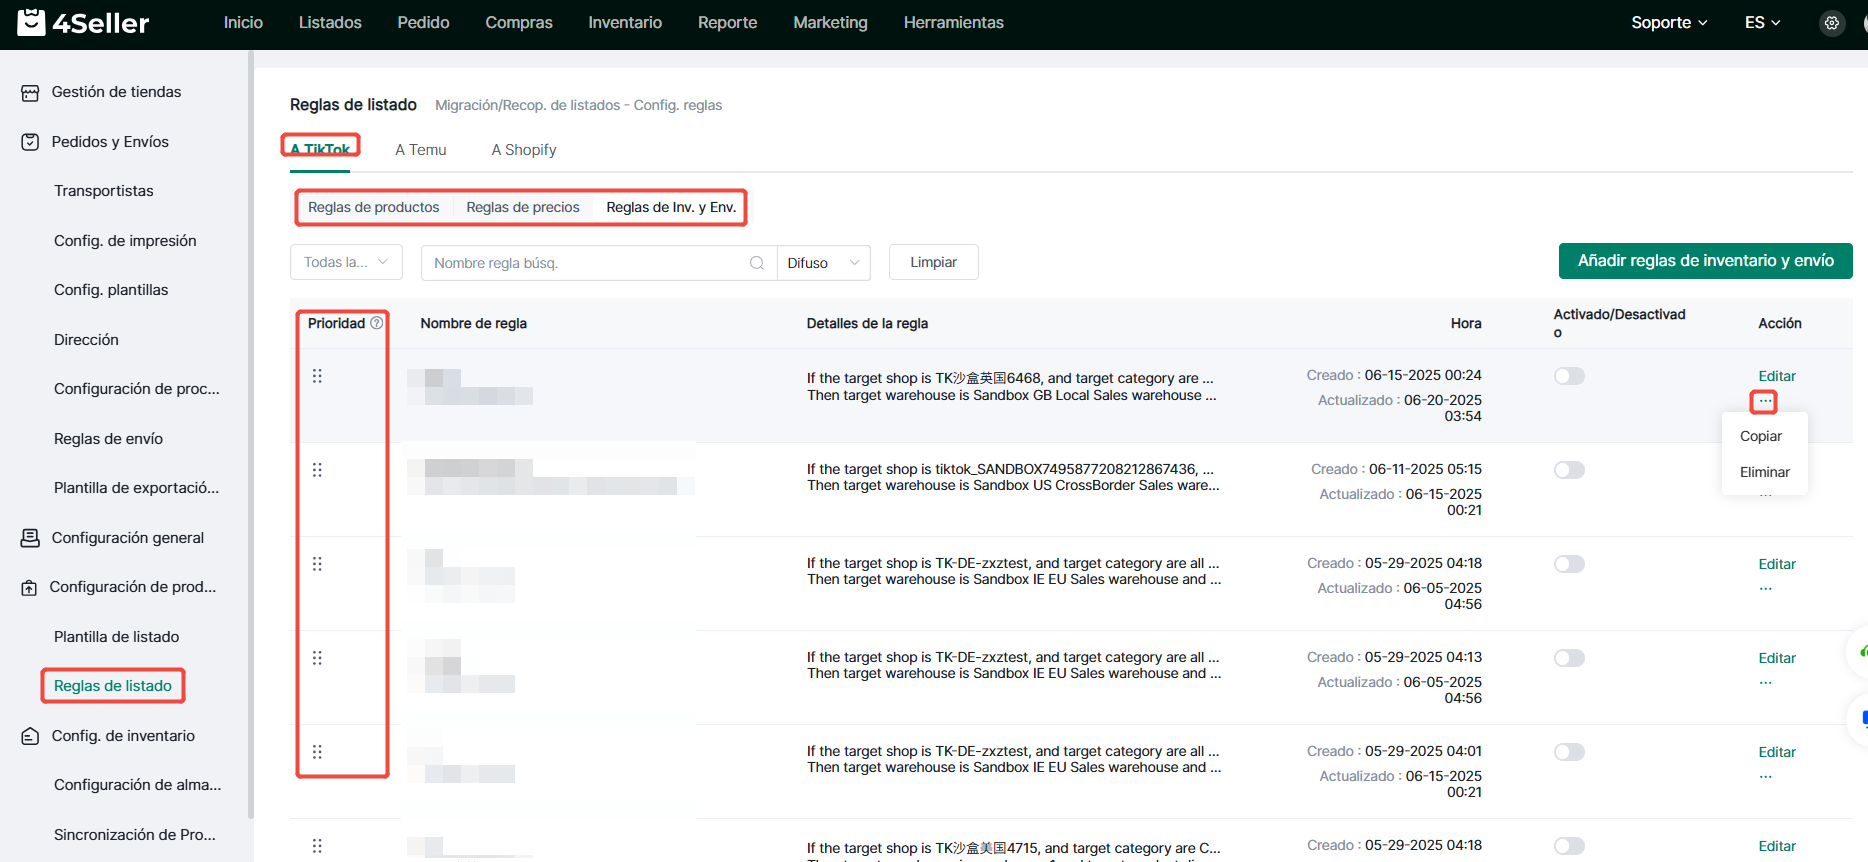1868x862 pixels.
Task: Edit the TK沙盒美国4715 rule
Action: coord(1777,846)
